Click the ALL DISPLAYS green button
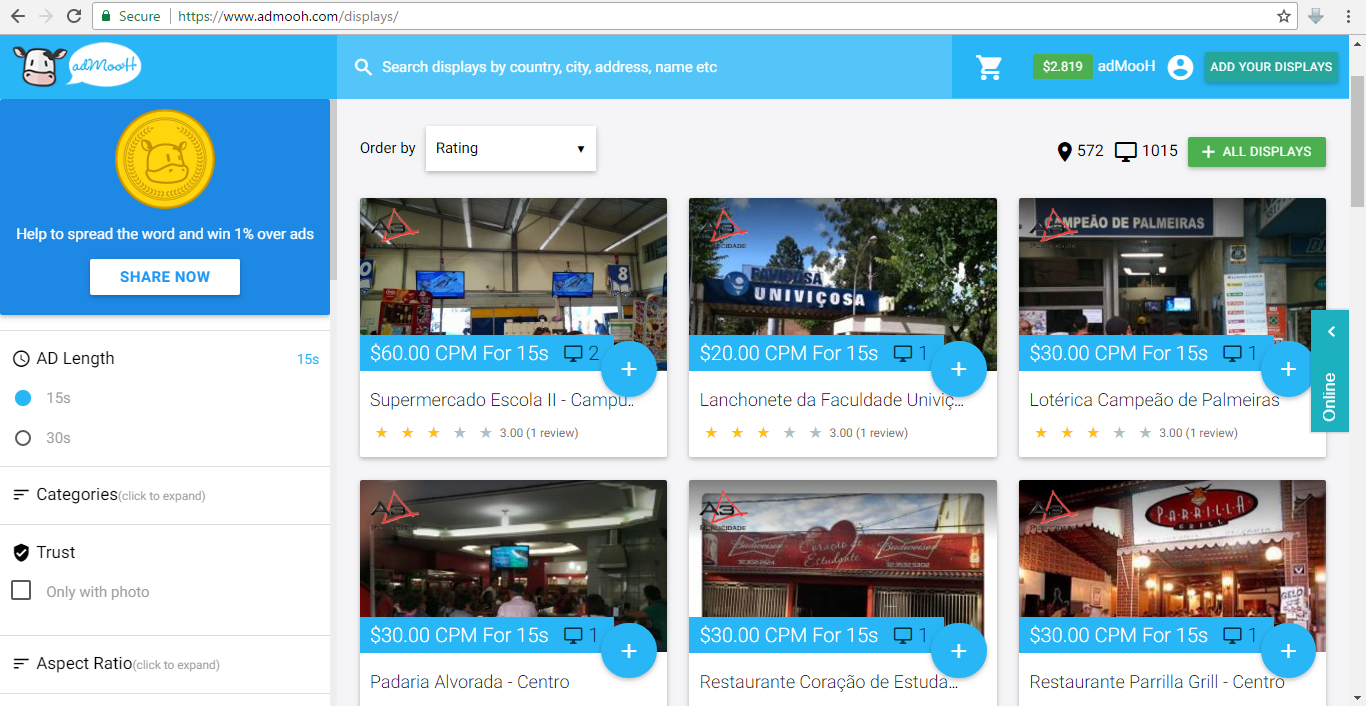This screenshot has height=706, width=1366. pos(1256,152)
